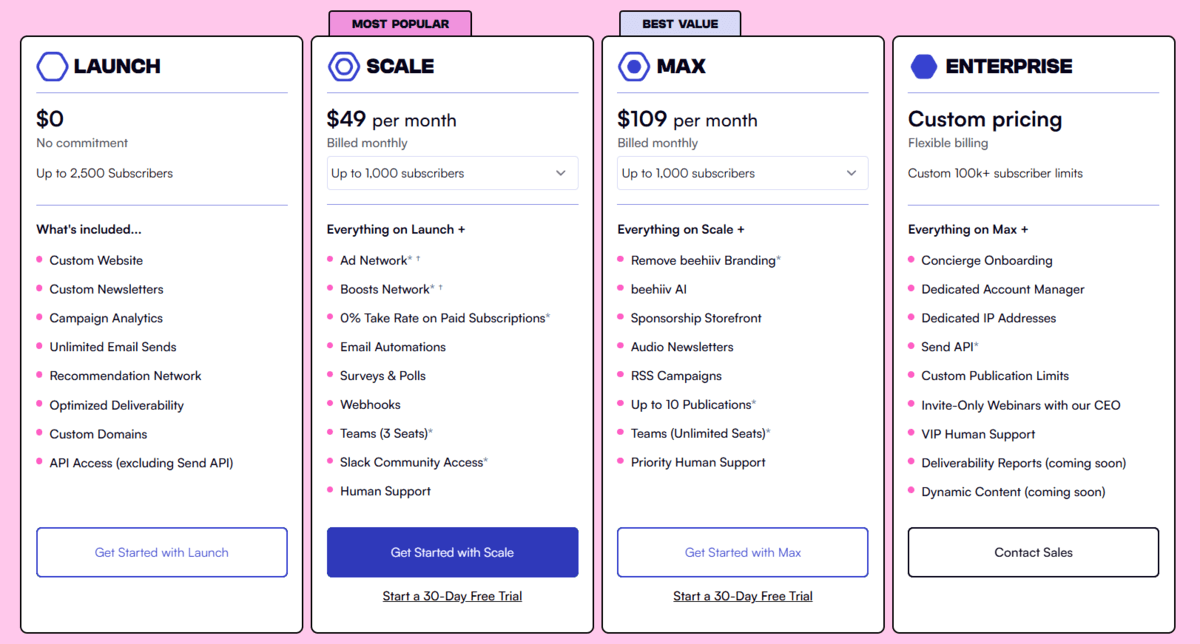Open the Max subscriber count dropdown
This screenshot has height=644, width=1200.
[x=742, y=172]
